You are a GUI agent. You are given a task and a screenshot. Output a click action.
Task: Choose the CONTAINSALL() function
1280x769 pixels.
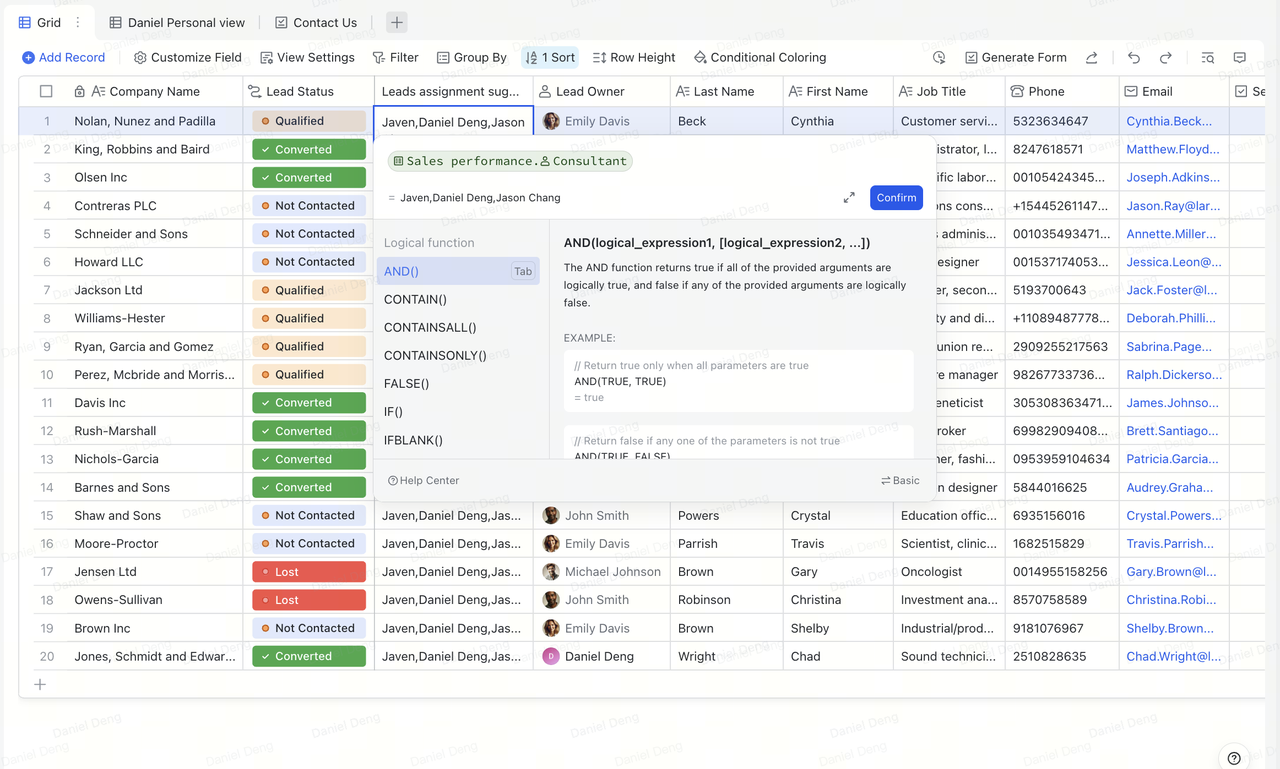click(430, 328)
